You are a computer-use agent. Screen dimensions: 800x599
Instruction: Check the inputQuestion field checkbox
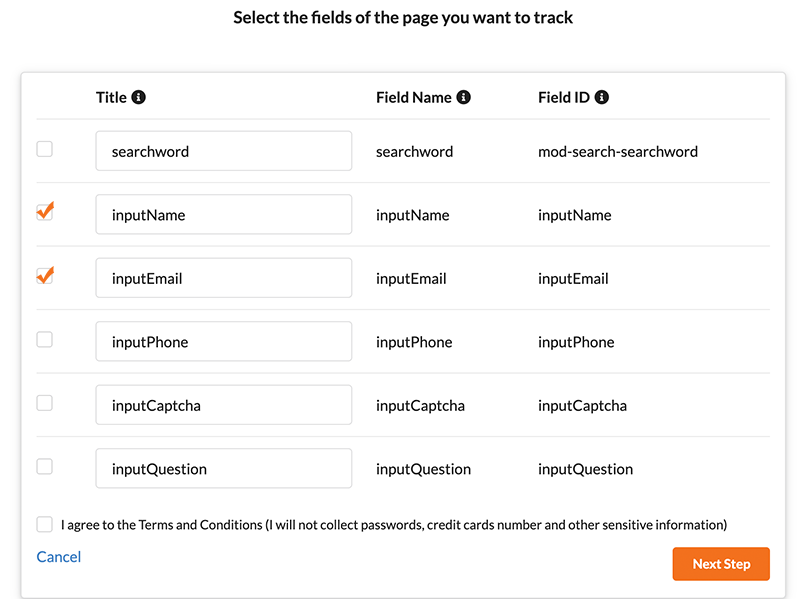45,466
